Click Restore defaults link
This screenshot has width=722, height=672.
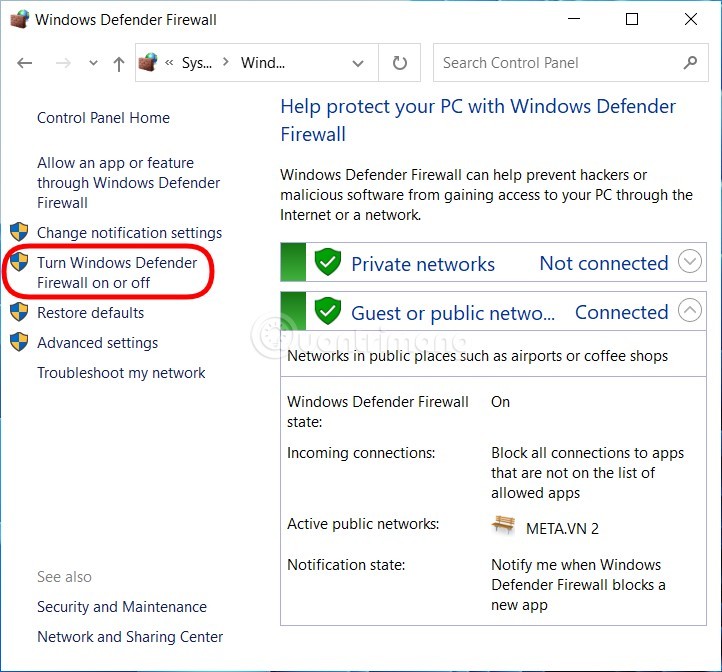pyautogui.click(x=90, y=313)
